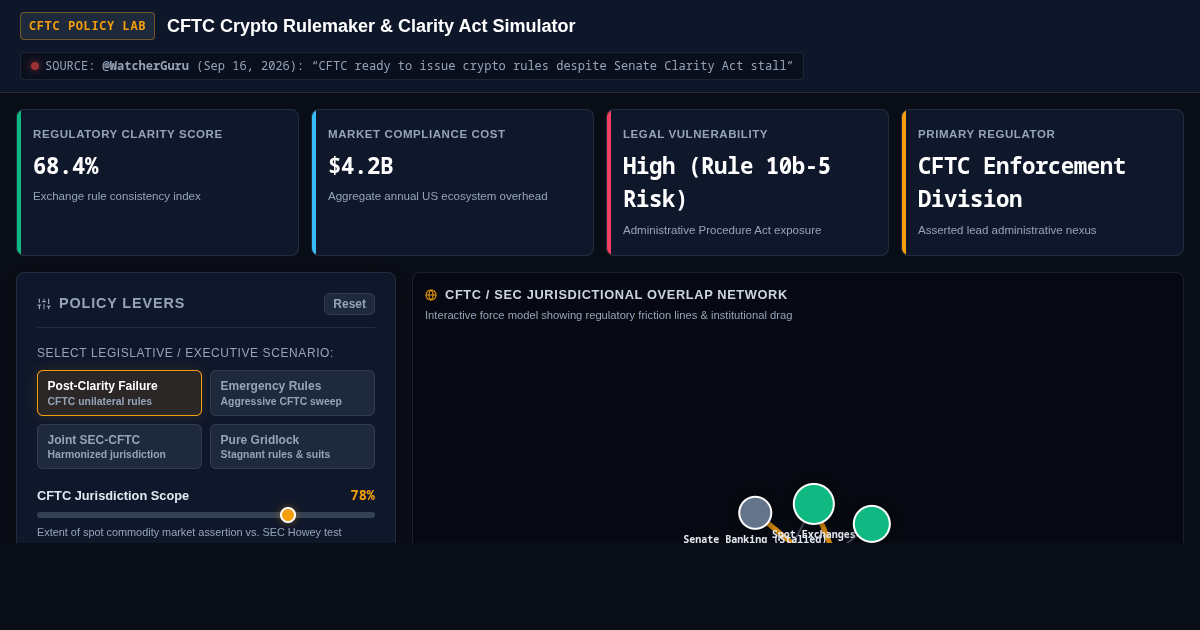Click the Aggregate annual US ecosystem overhead caption
Image resolution: width=1200 pixels, height=630 pixels.
(x=438, y=196)
